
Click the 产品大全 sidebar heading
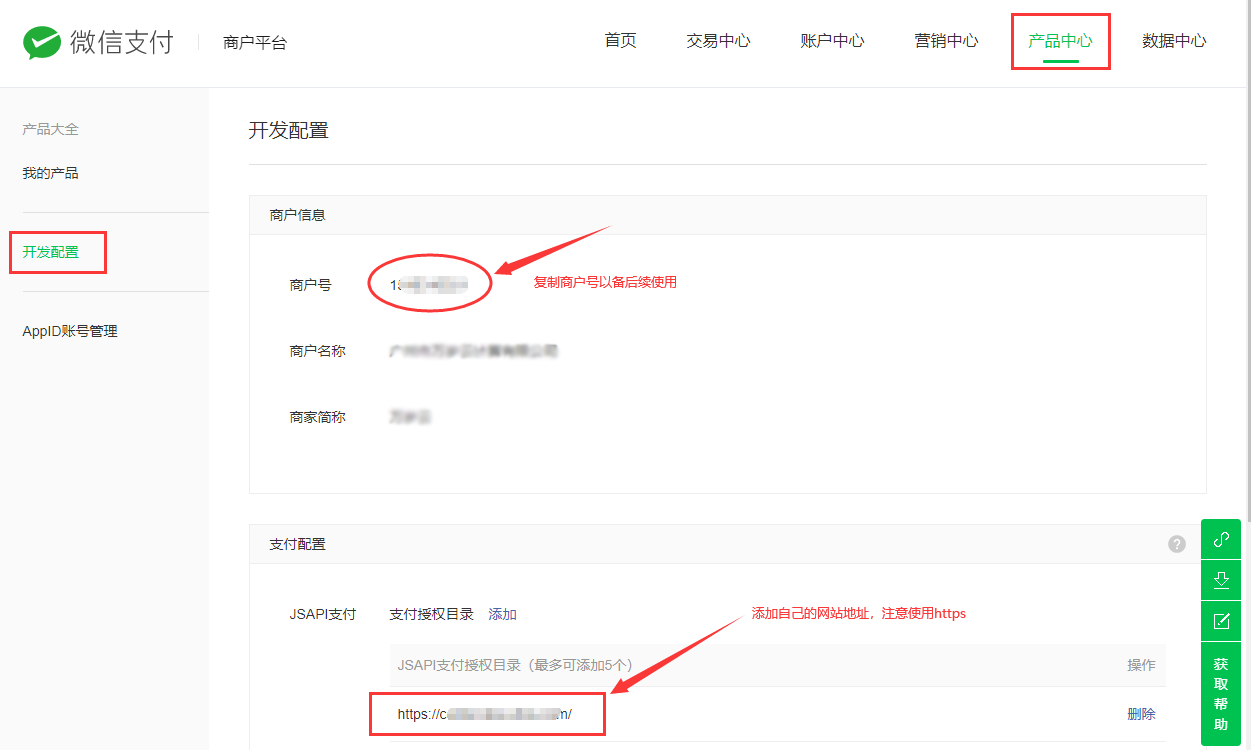(50, 129)
